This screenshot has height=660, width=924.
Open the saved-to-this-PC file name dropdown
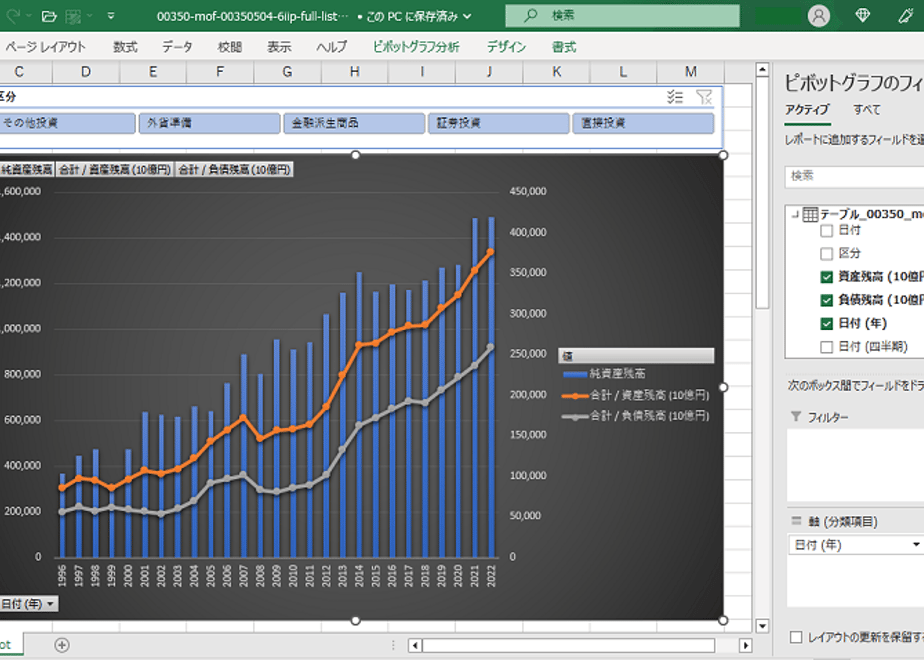point(467,16)
